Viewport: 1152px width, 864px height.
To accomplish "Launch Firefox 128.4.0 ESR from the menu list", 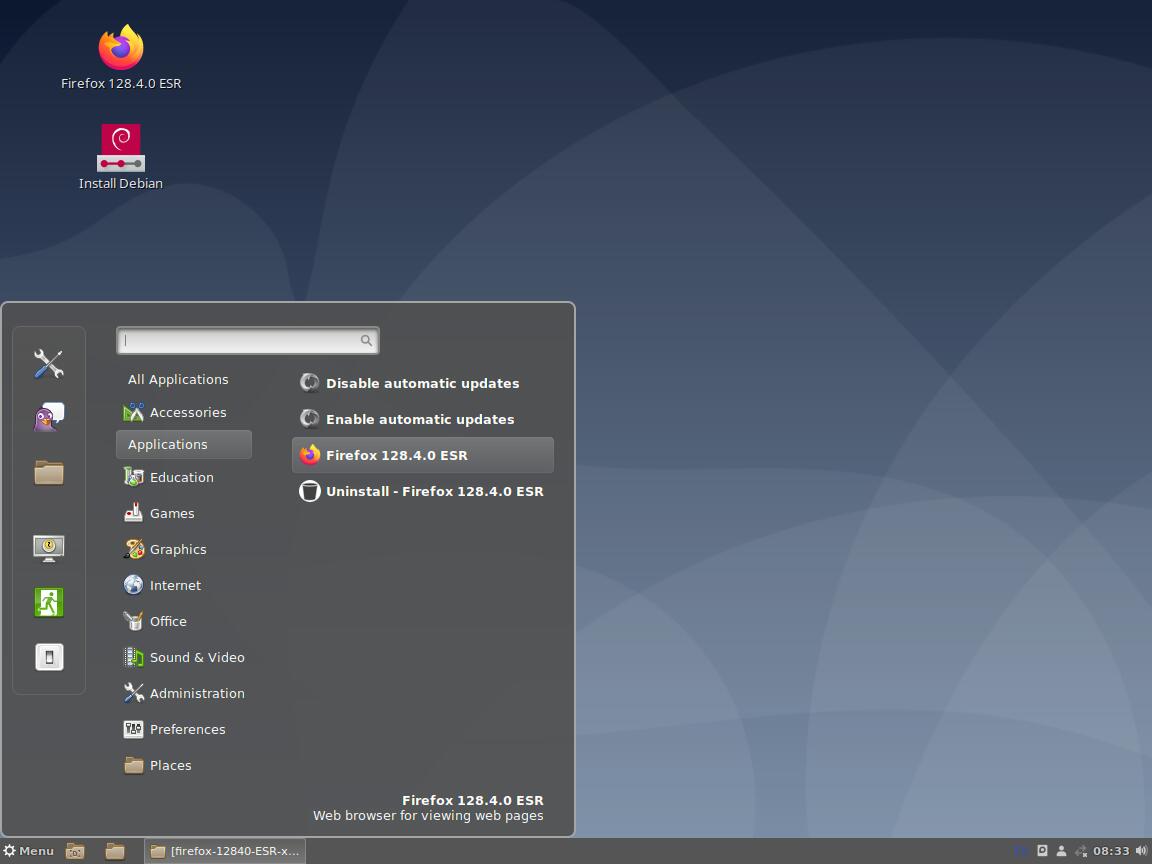I will pos(422,455).
